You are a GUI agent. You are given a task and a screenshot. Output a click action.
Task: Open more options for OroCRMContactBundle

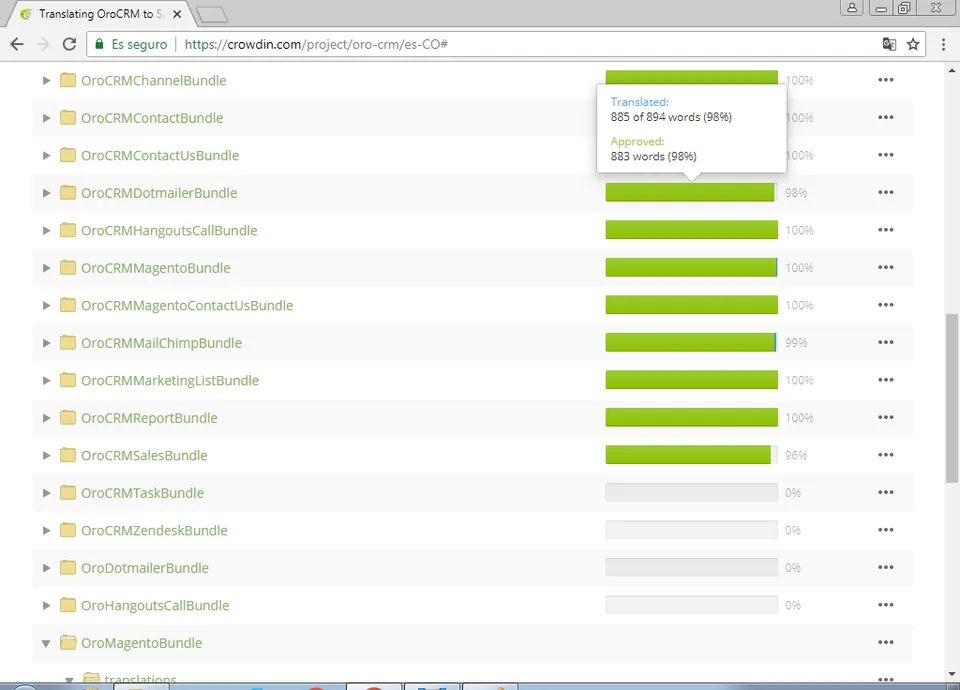coord(885,117)
